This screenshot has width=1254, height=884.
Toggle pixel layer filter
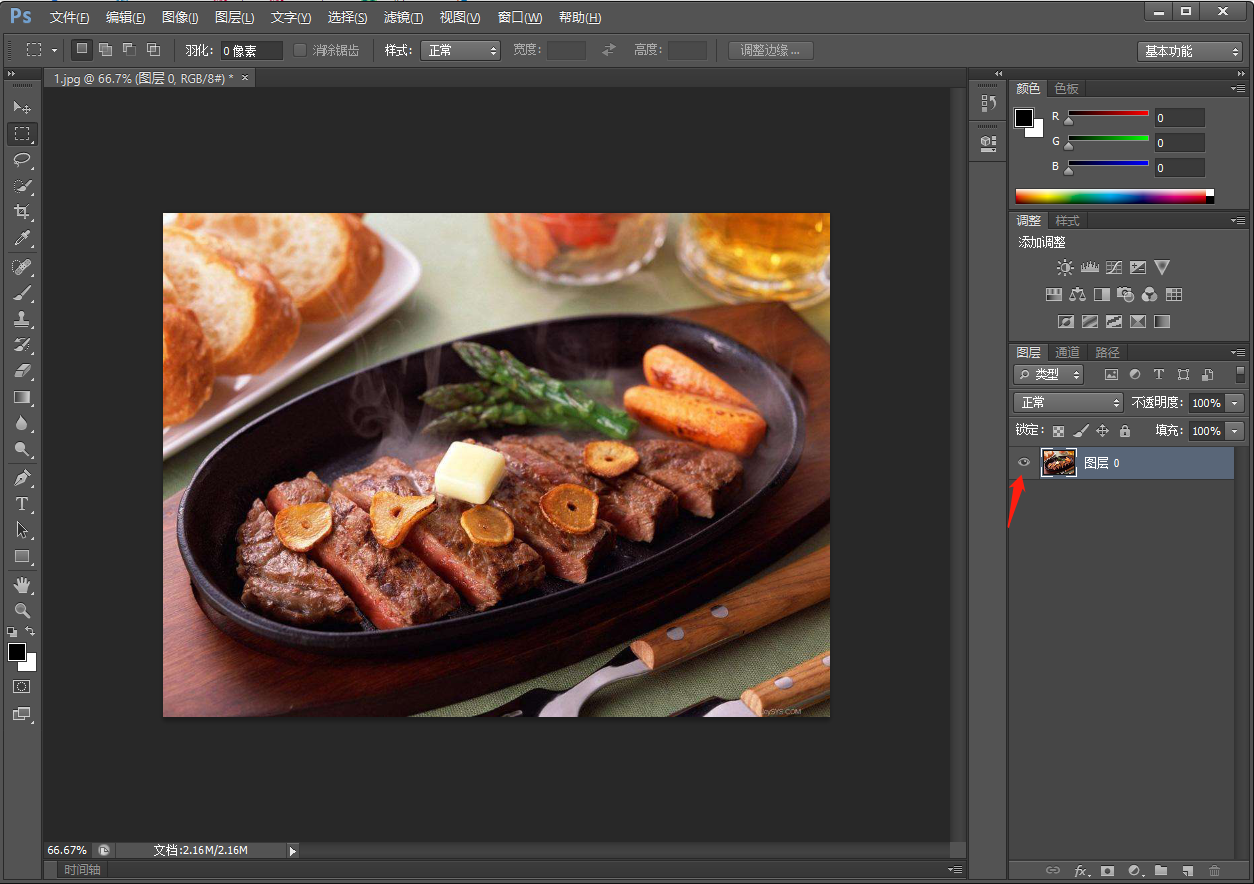[1111, 375]
